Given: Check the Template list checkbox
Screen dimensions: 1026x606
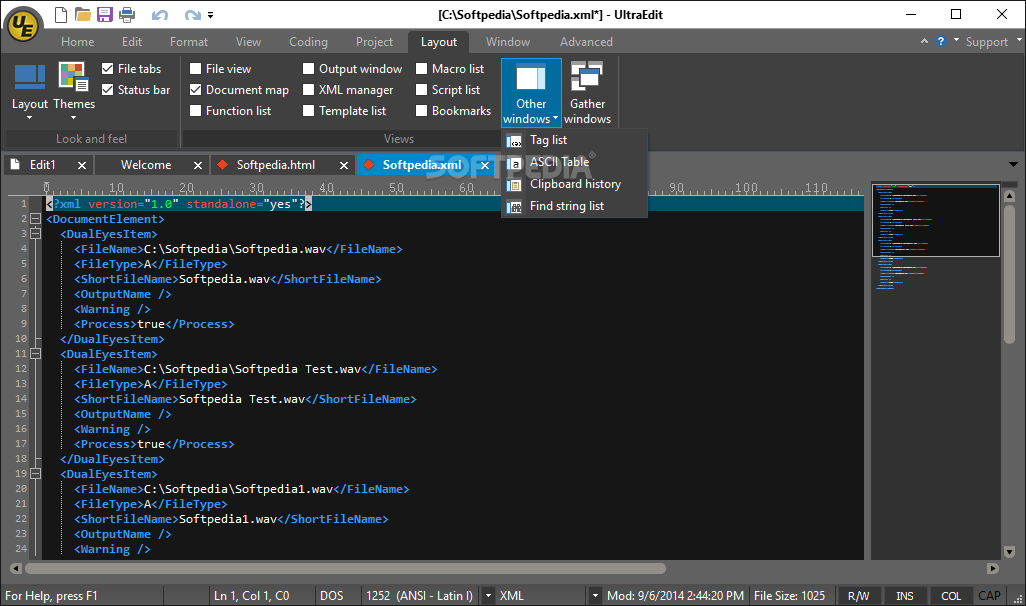Looking at the screenshot, I should 308,111.
